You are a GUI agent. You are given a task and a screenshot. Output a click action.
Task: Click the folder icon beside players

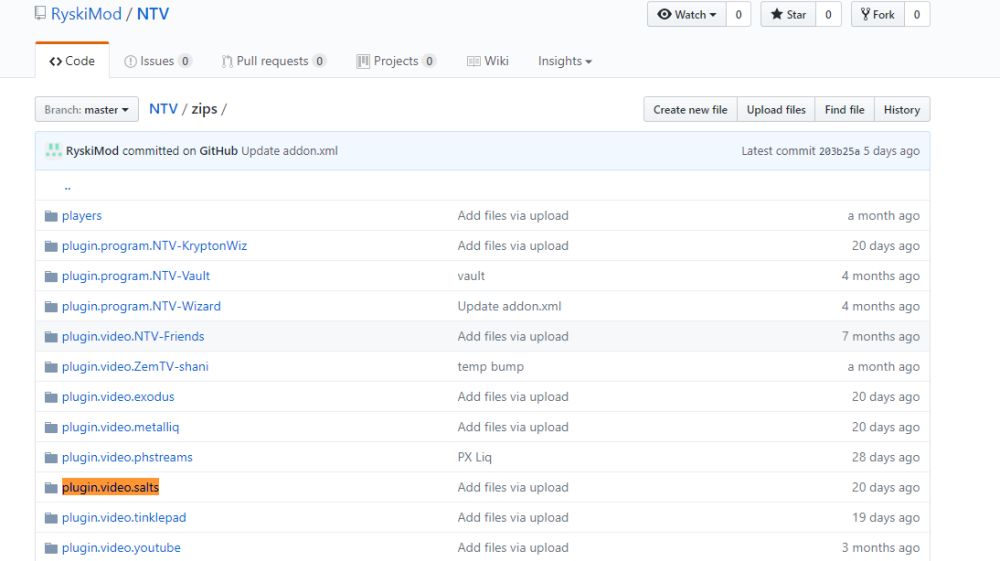pos(51,216)
